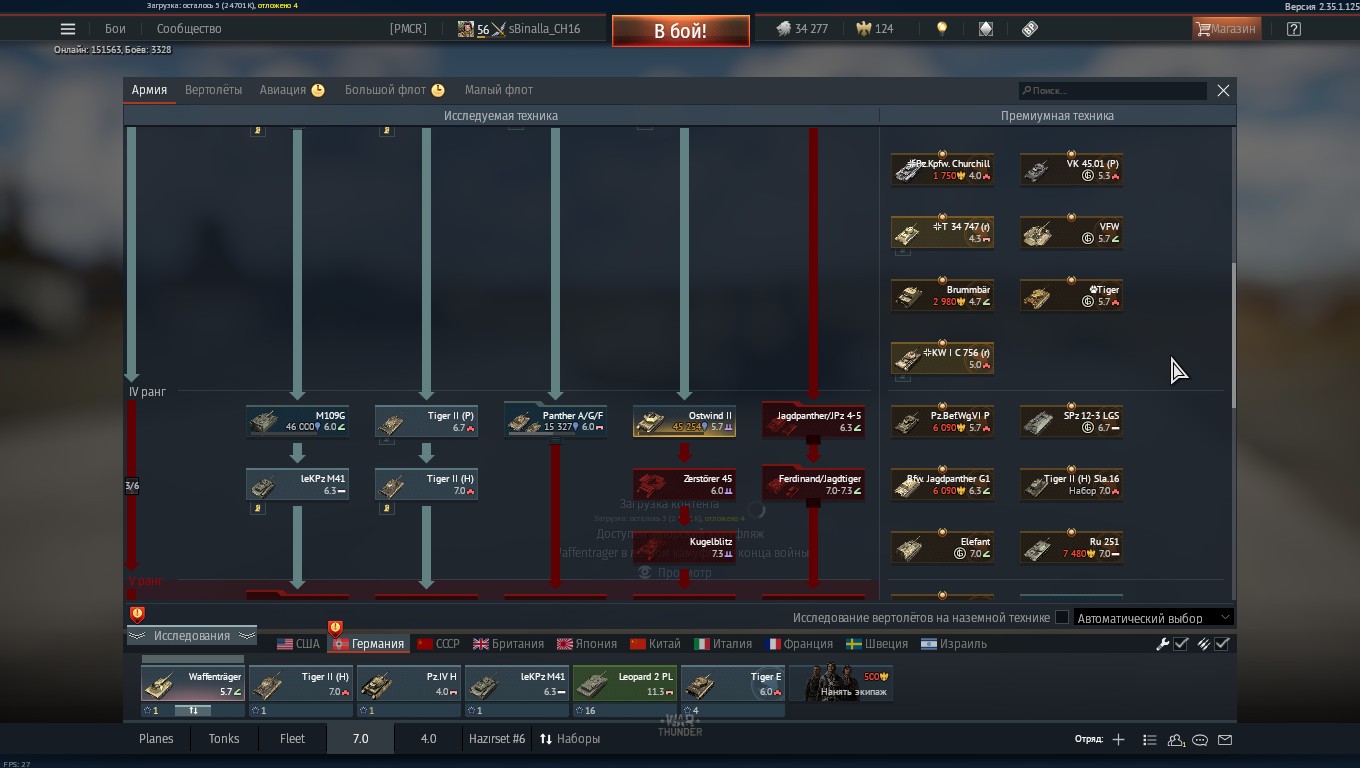The width and height of the screenshot is (1360, 768).
Task: Open the diamond-shaped icon in top bar
Action: tap(986, 29)
